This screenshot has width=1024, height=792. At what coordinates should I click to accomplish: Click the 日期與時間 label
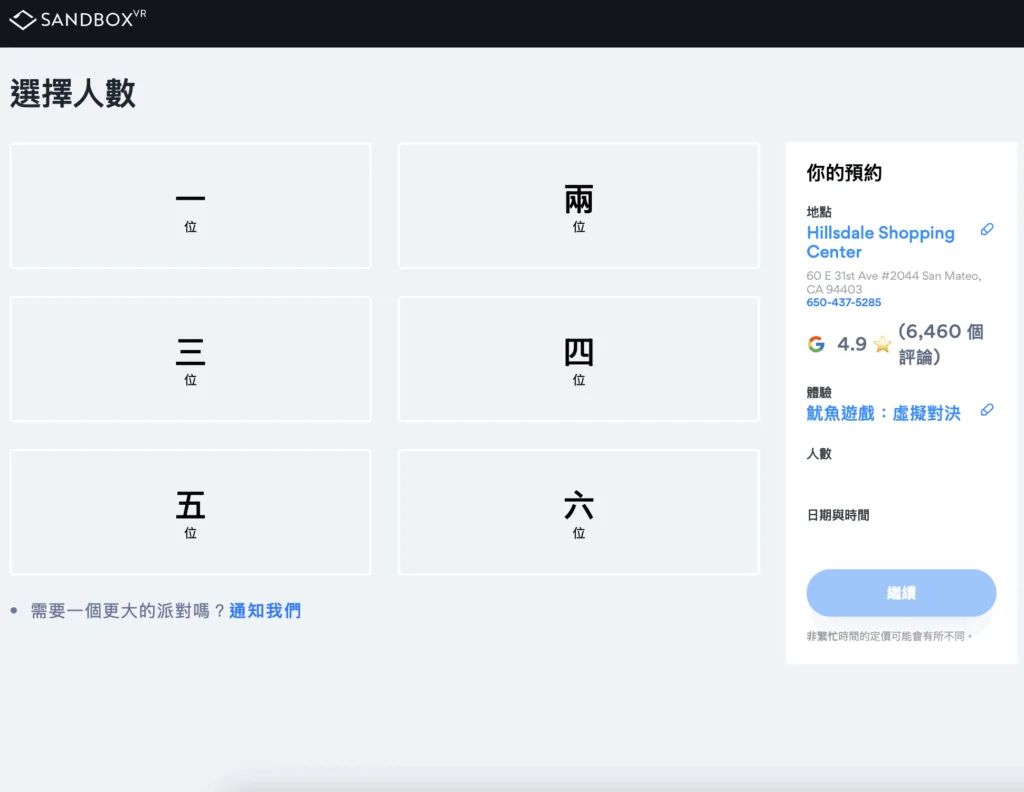click(838, 515)
